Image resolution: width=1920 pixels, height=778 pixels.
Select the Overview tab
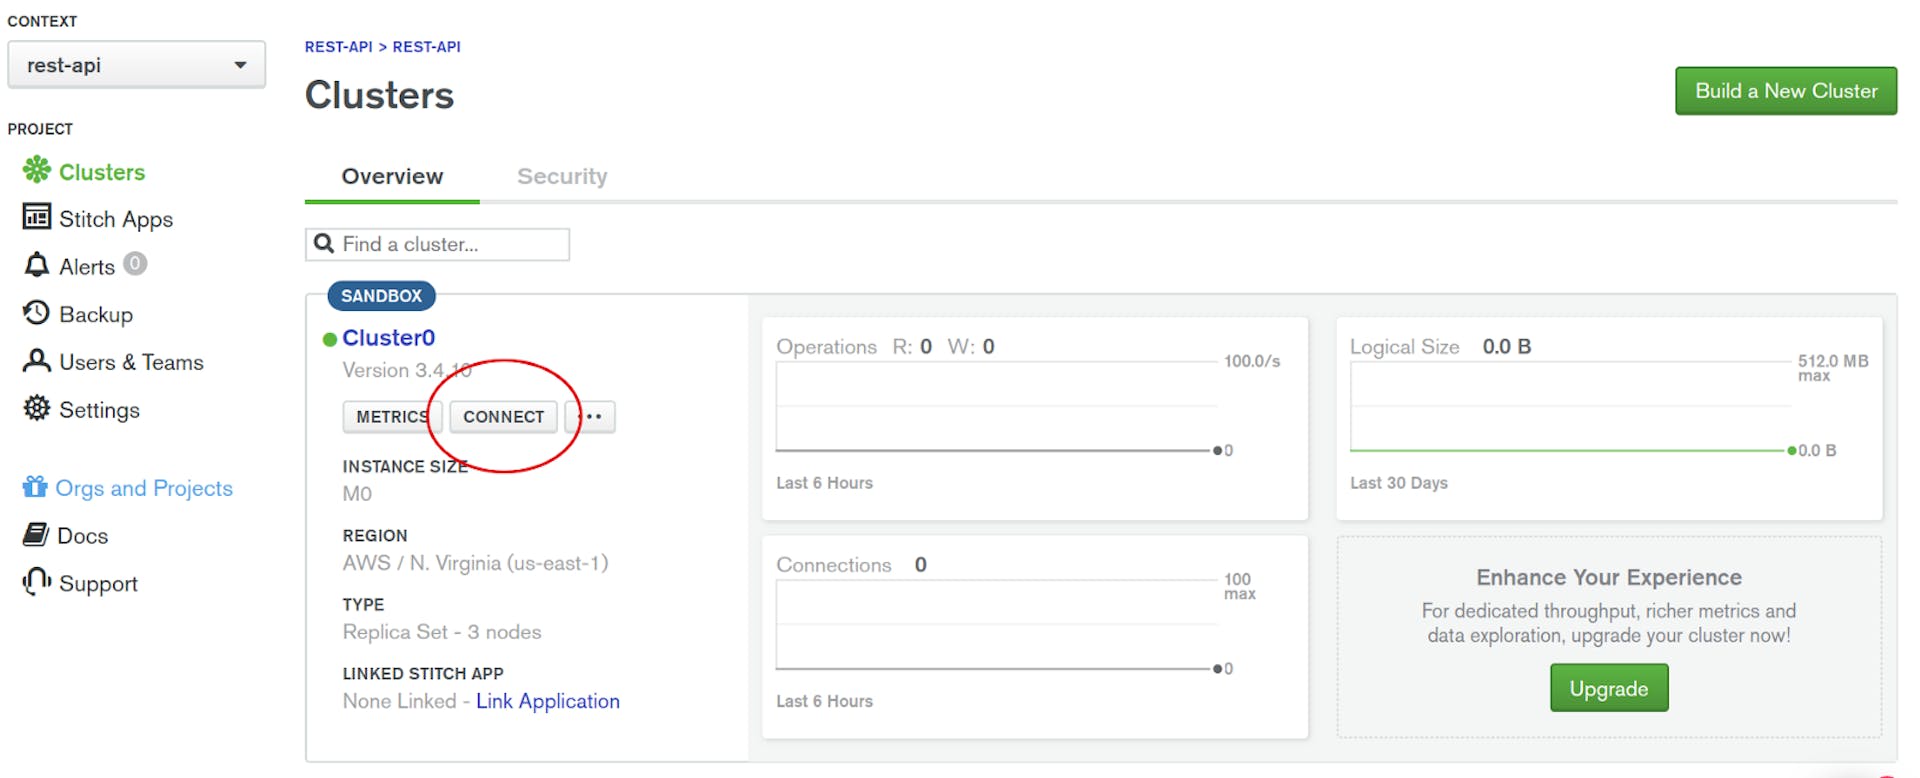(392, 176)
